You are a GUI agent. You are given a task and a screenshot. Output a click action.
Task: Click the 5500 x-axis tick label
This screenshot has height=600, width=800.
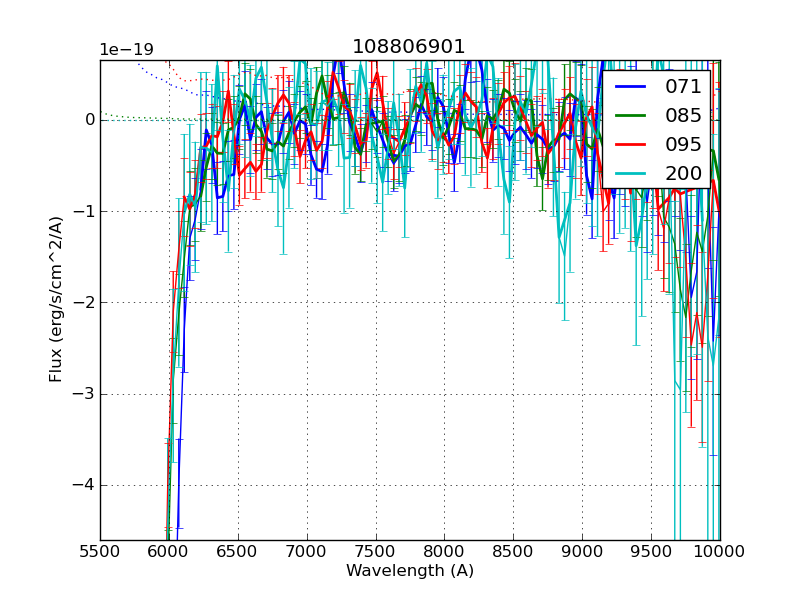coord(100,551)
